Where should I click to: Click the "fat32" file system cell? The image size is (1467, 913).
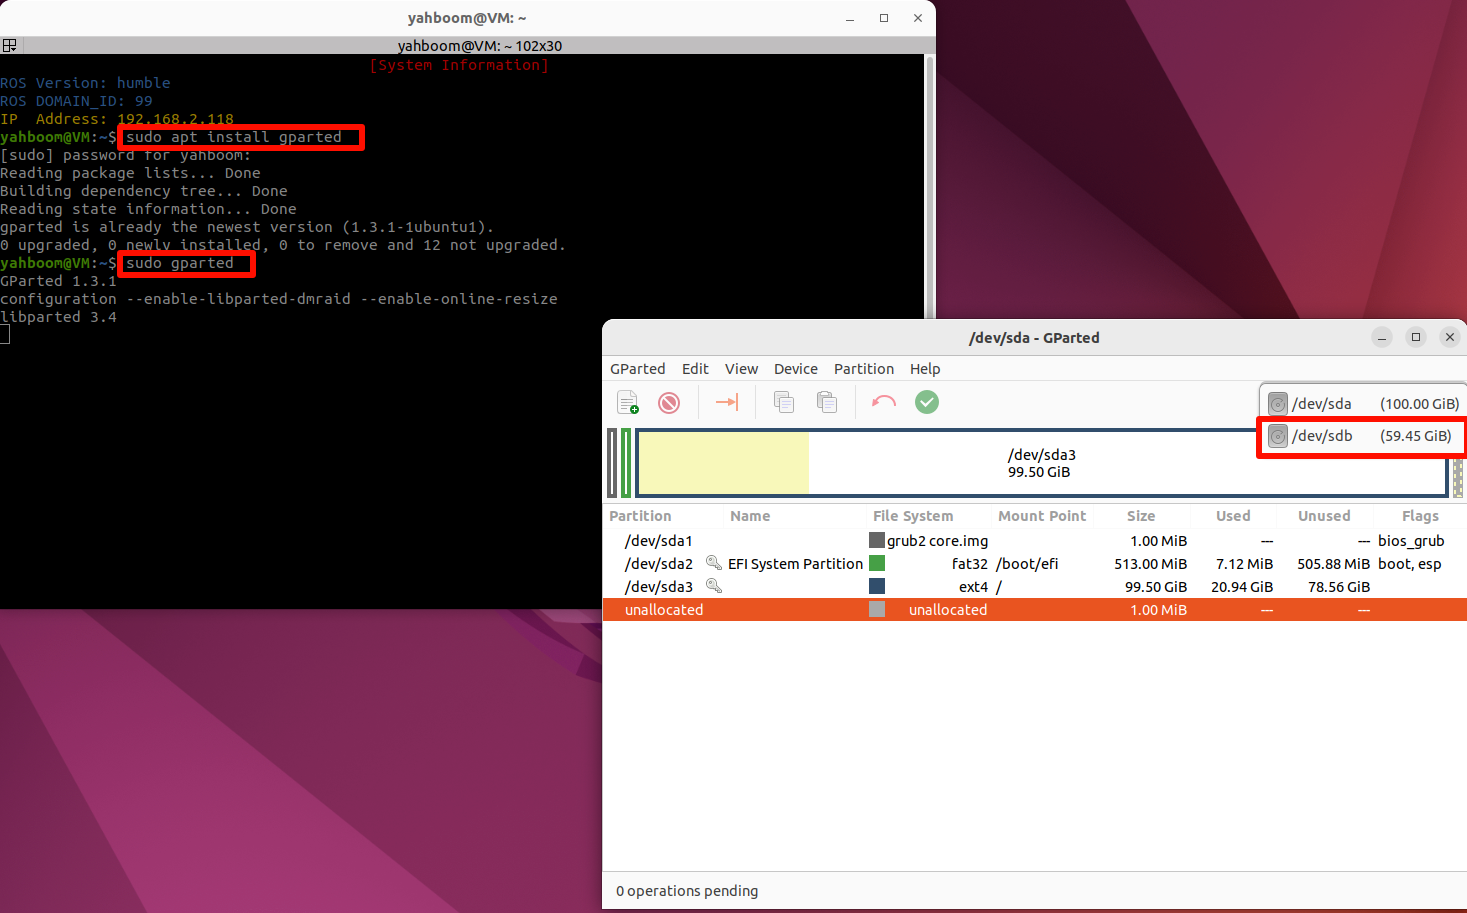click(x=969, y=564)
